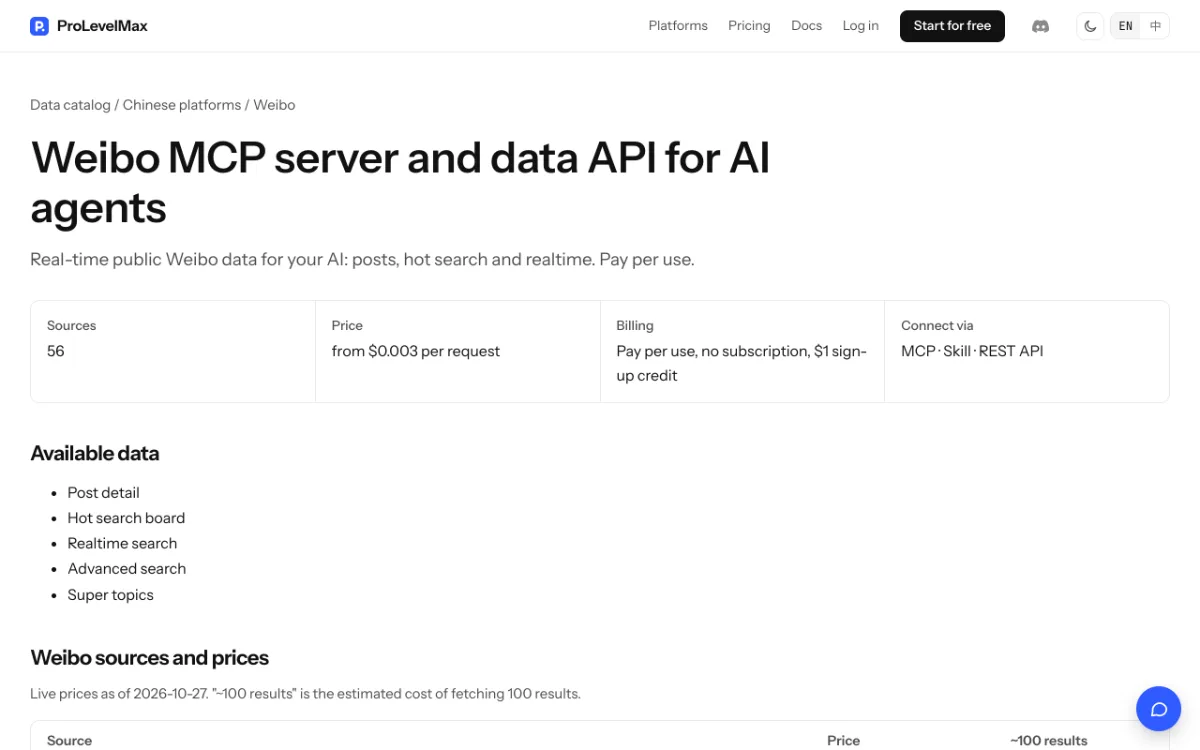Viewport: 1200px width, 750px height.
Task: Click the Sources count 56
Action: 56,351
